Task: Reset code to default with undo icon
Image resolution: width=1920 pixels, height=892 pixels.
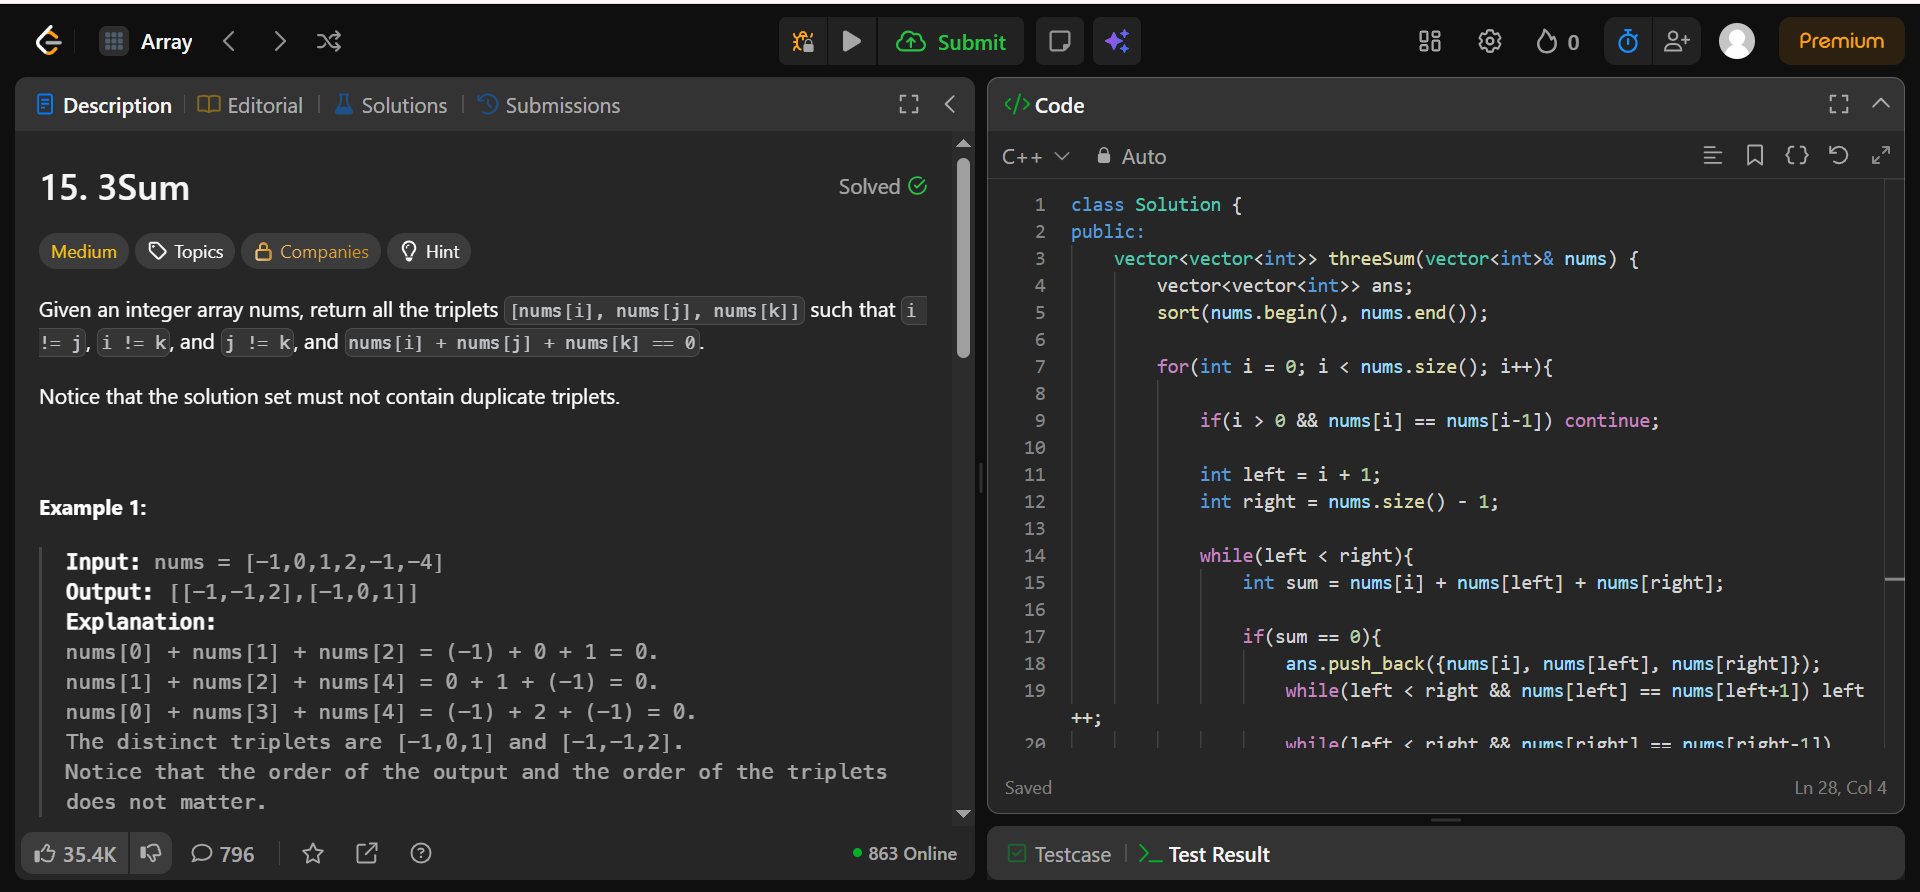Action: (1838, 155)
